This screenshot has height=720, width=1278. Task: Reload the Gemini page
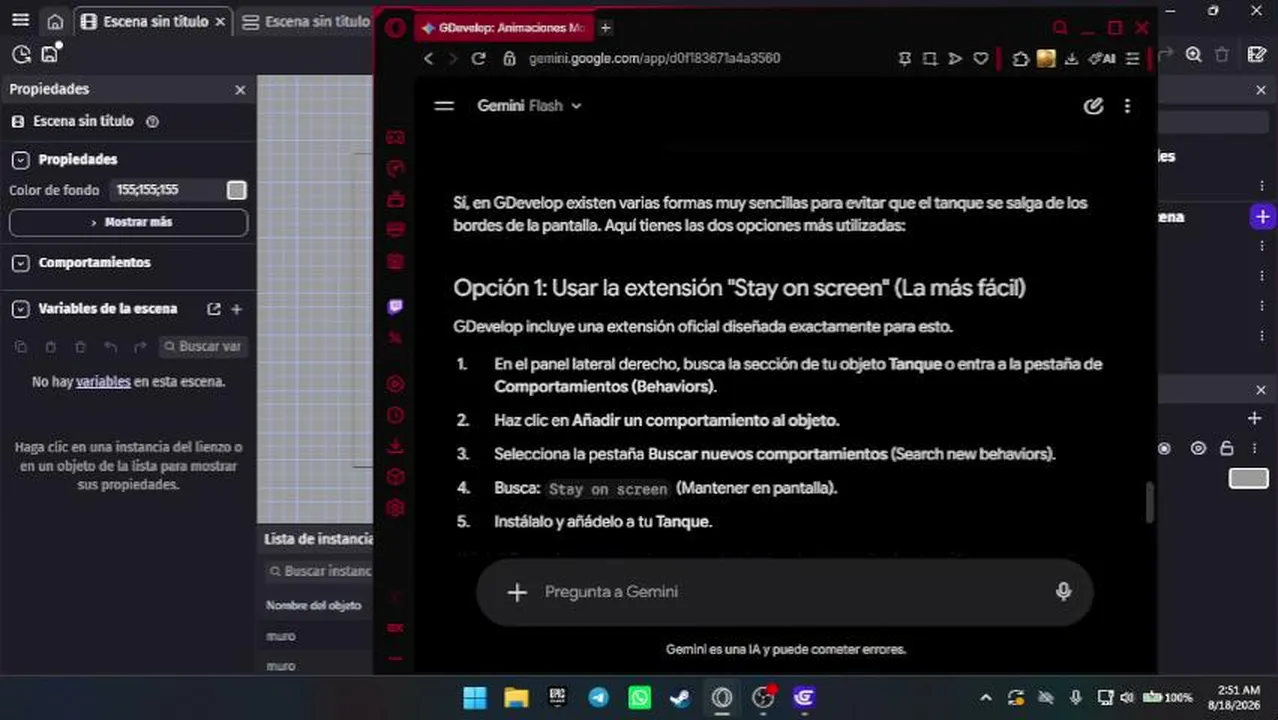click(478, 58)
